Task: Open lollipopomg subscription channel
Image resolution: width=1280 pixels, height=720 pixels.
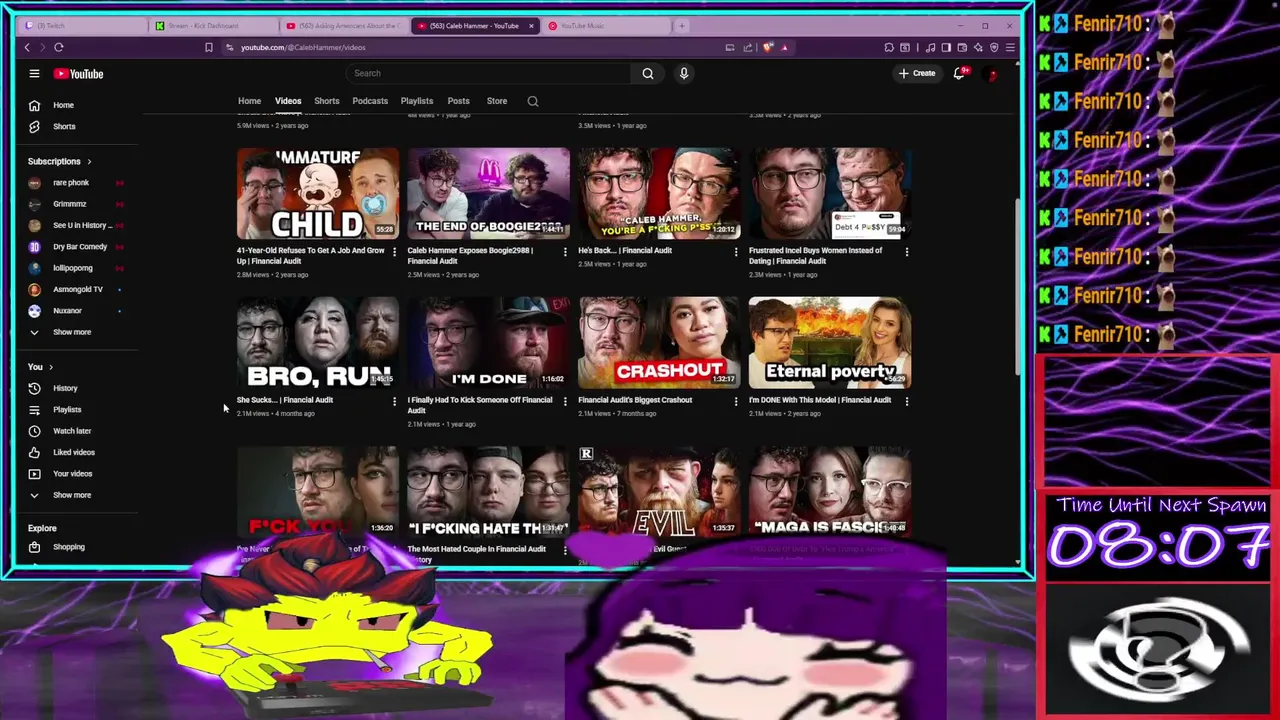Action: [72, 268]
